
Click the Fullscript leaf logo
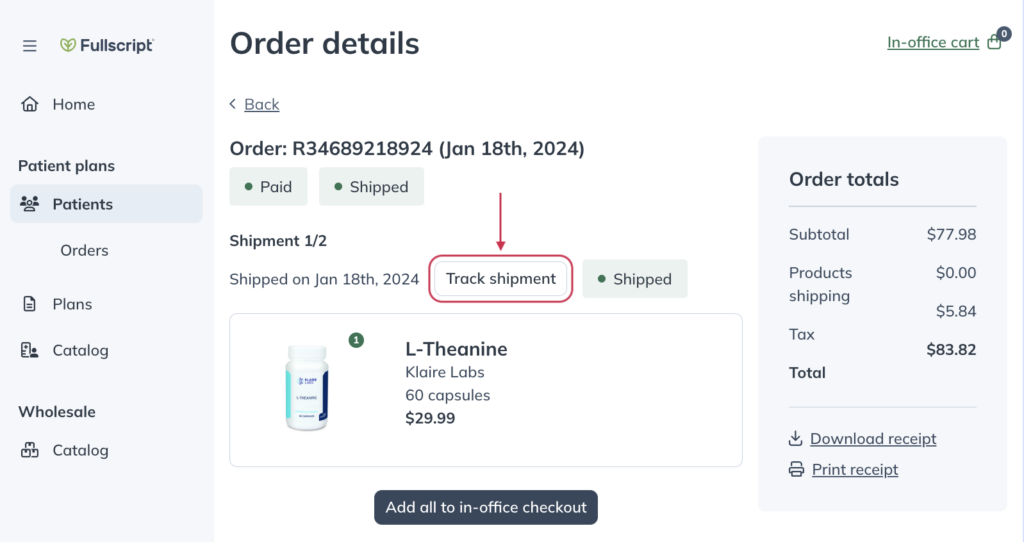pos(68,45)
